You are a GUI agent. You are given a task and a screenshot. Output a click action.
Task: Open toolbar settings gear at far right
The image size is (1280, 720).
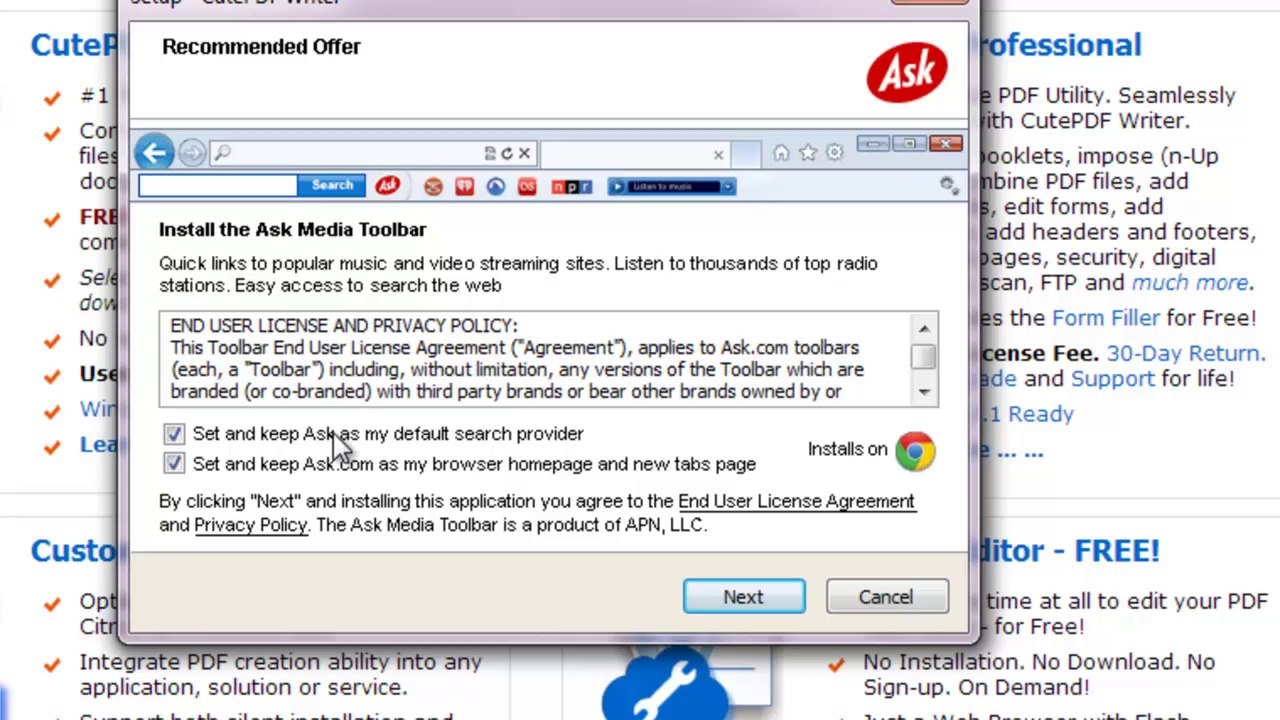pos(948,185)
